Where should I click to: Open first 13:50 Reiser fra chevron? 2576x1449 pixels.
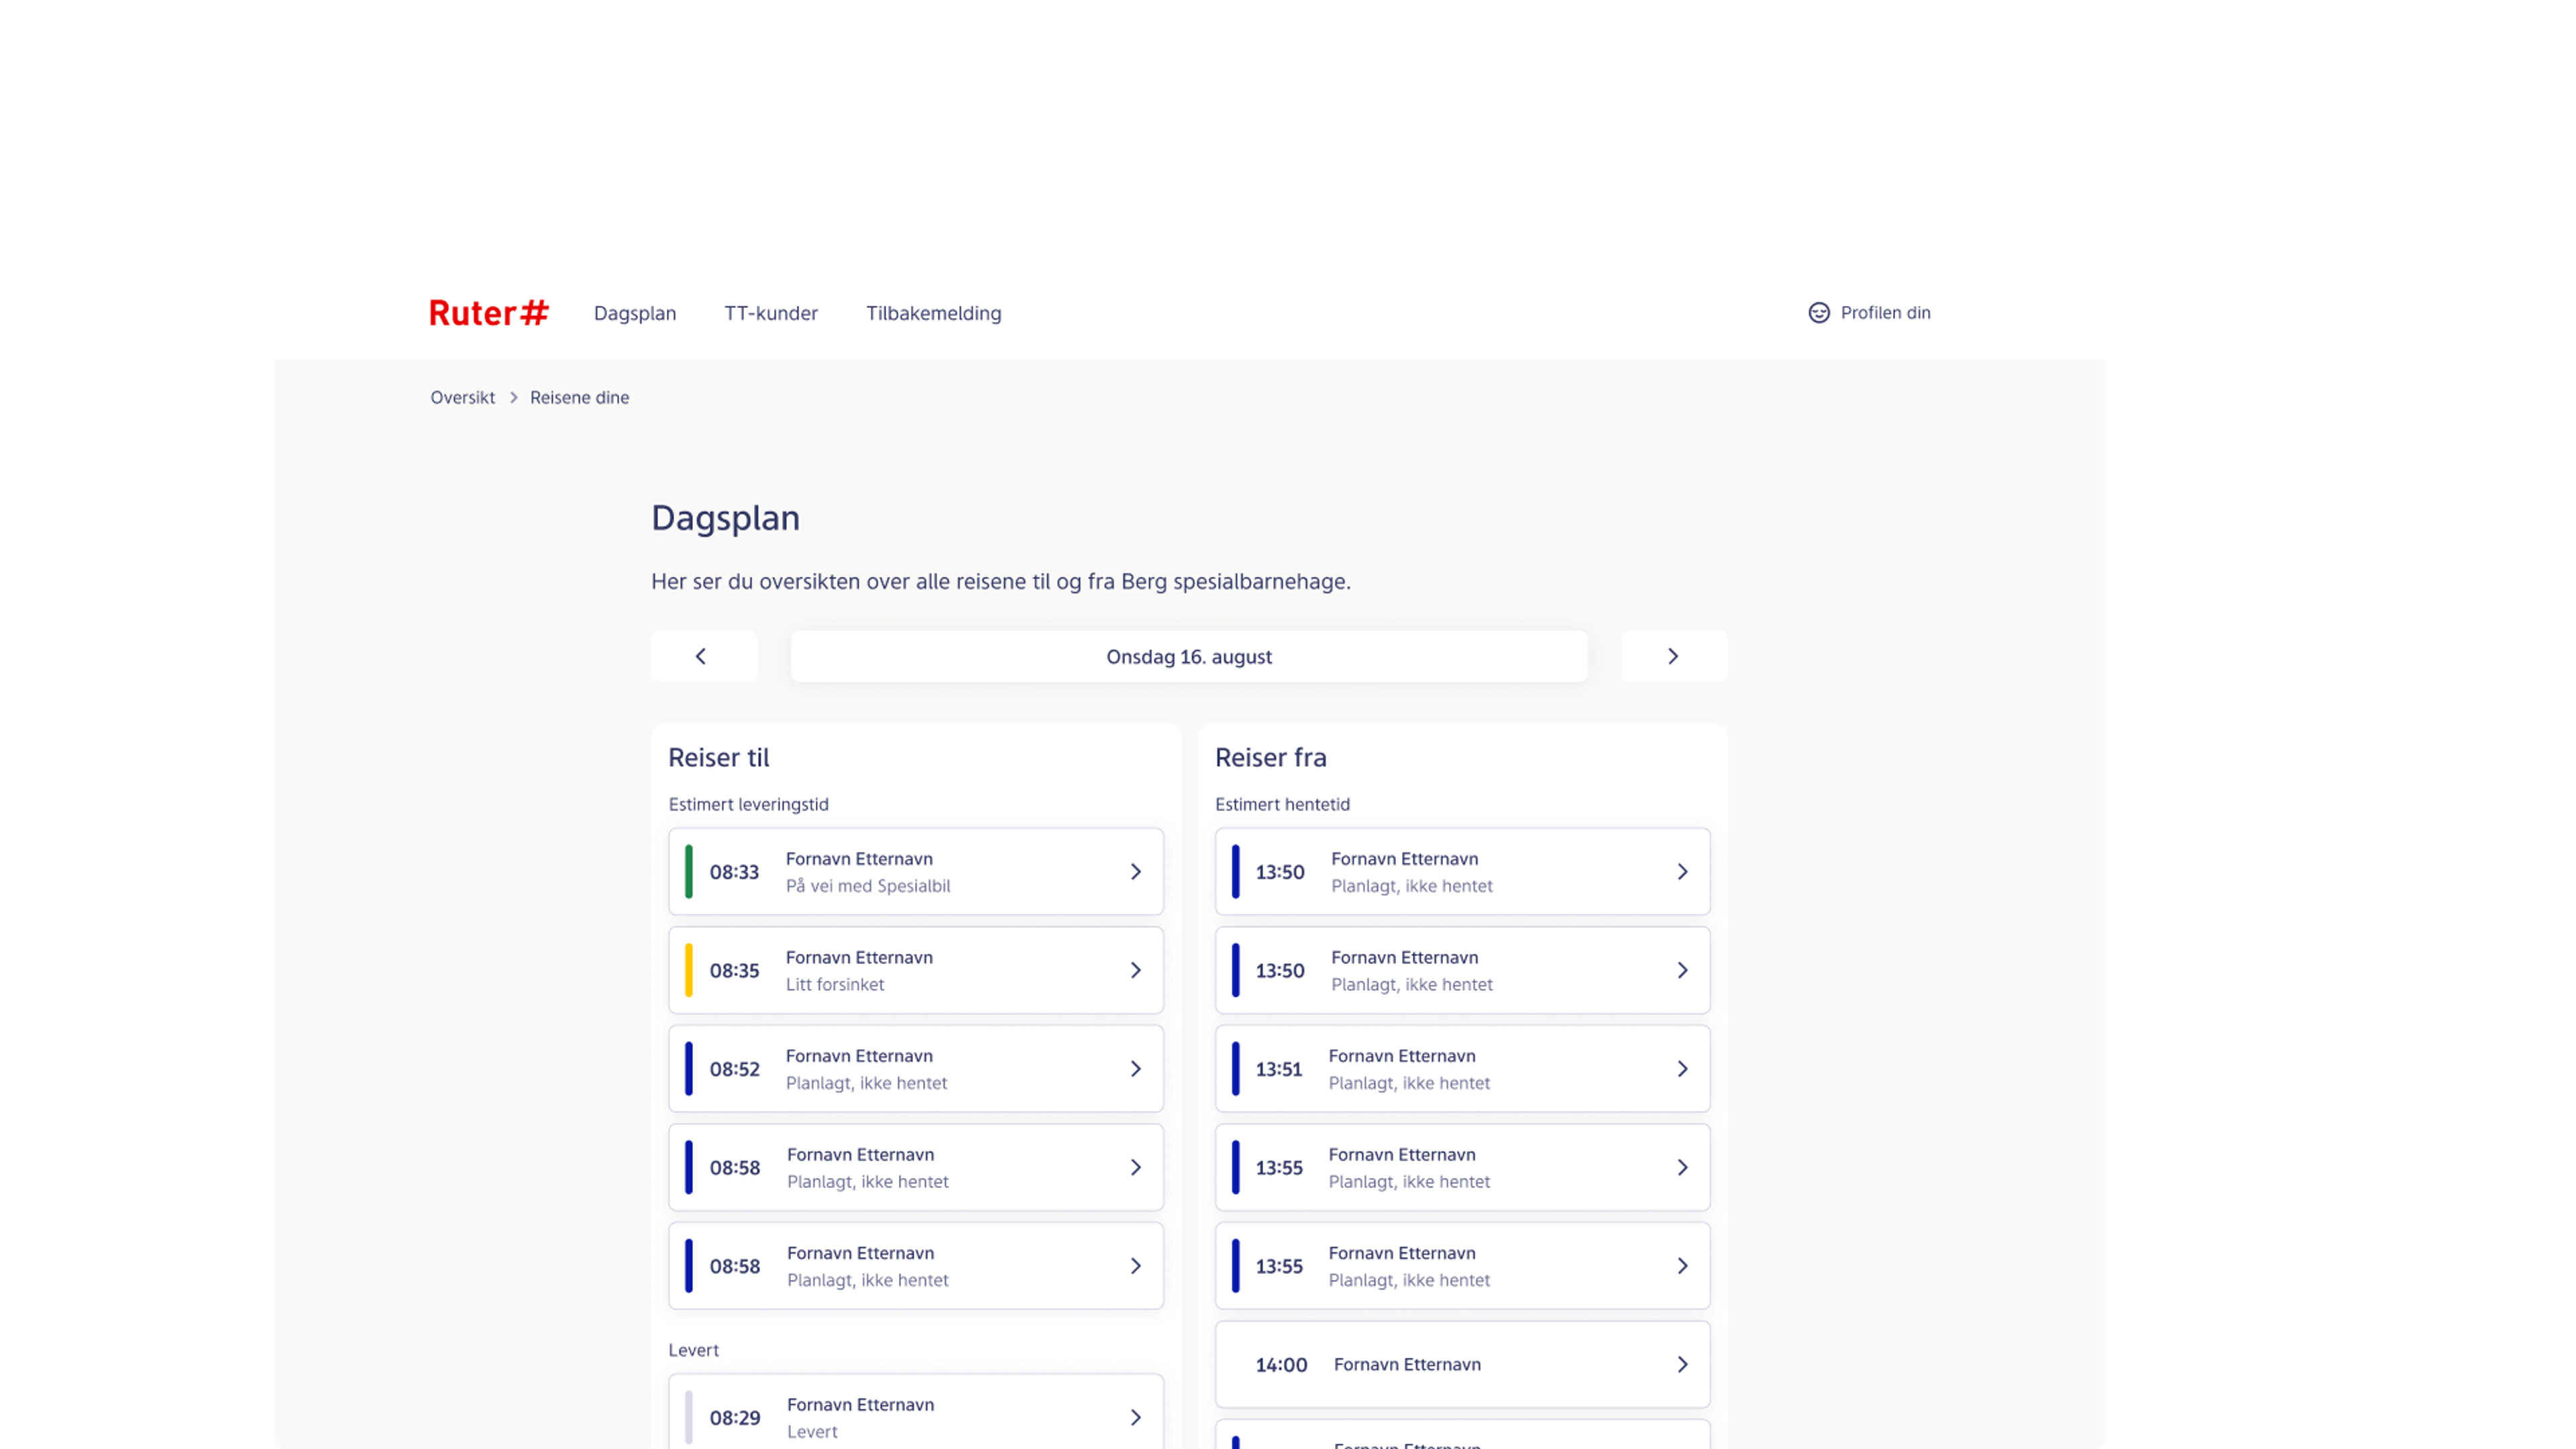tap(1681, 871)
